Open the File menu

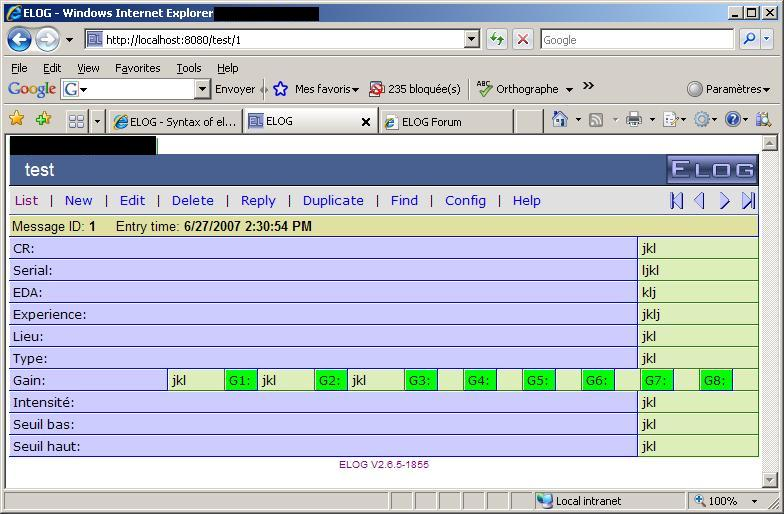point(19,68)
